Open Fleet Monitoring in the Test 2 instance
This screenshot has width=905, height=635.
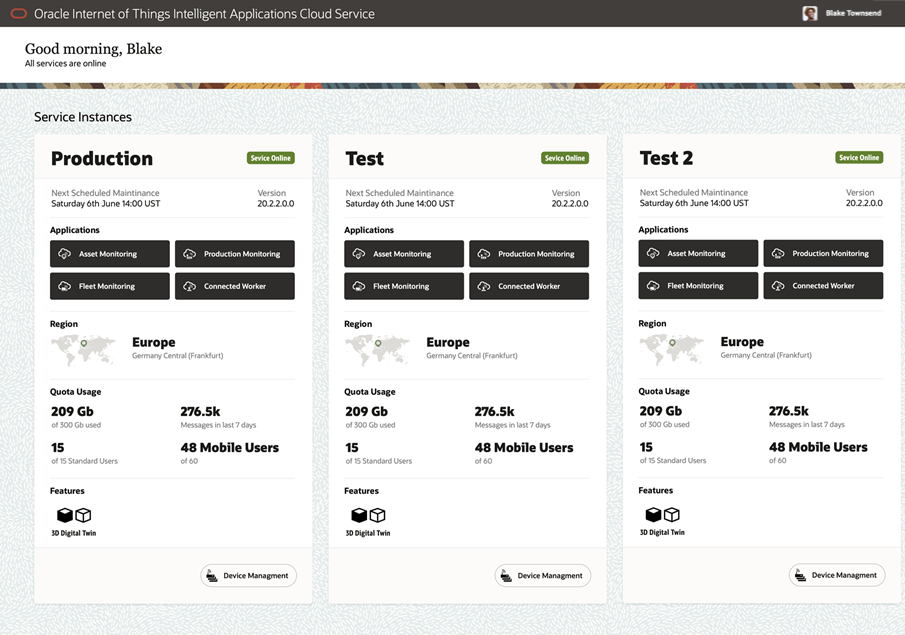(x=698, y=286)
